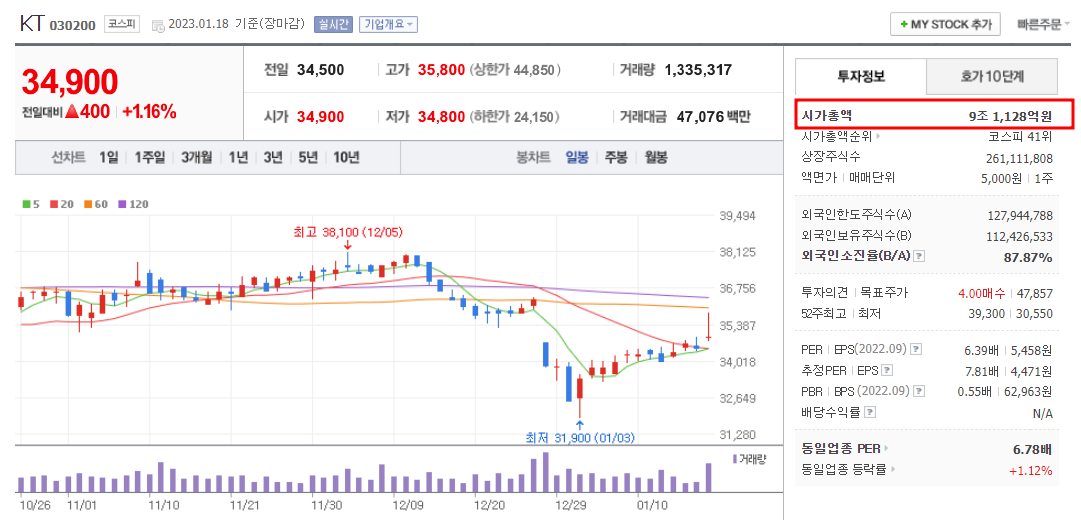Screen dimensions: 1081x520
Task: Open the 동일업종 PER link
Action: pos(841,448)
